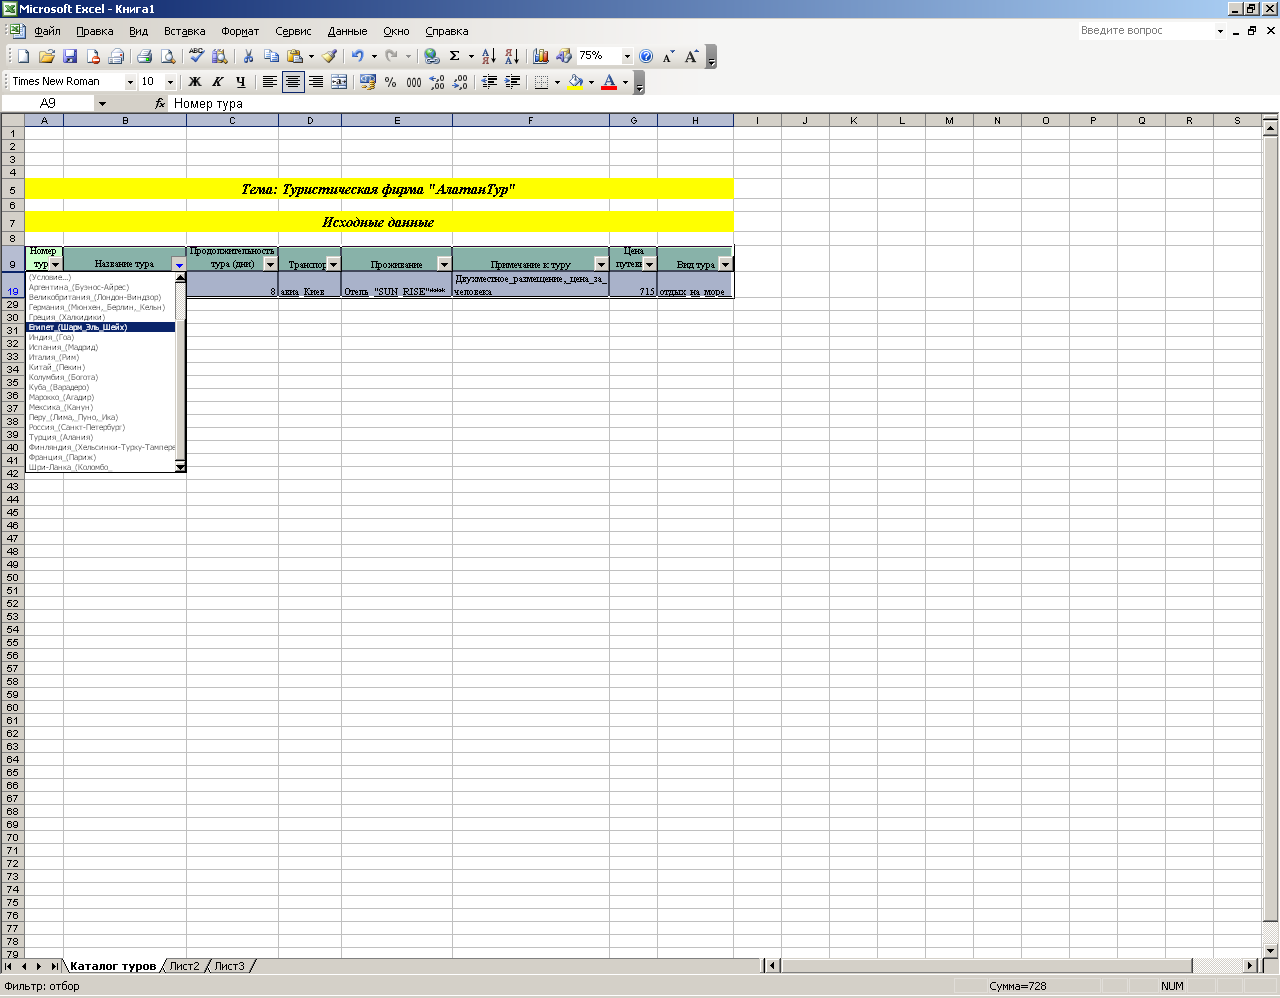Open Print Preview icon
This screenshot has height=998, width=1280.
pos(168,57)
